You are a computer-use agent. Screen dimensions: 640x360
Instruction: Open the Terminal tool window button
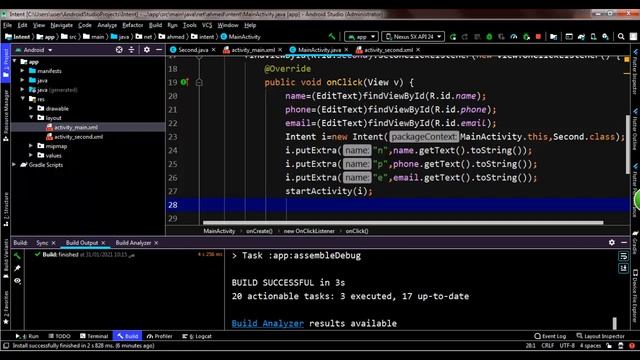pyautogui.click(x=94, y=336)
